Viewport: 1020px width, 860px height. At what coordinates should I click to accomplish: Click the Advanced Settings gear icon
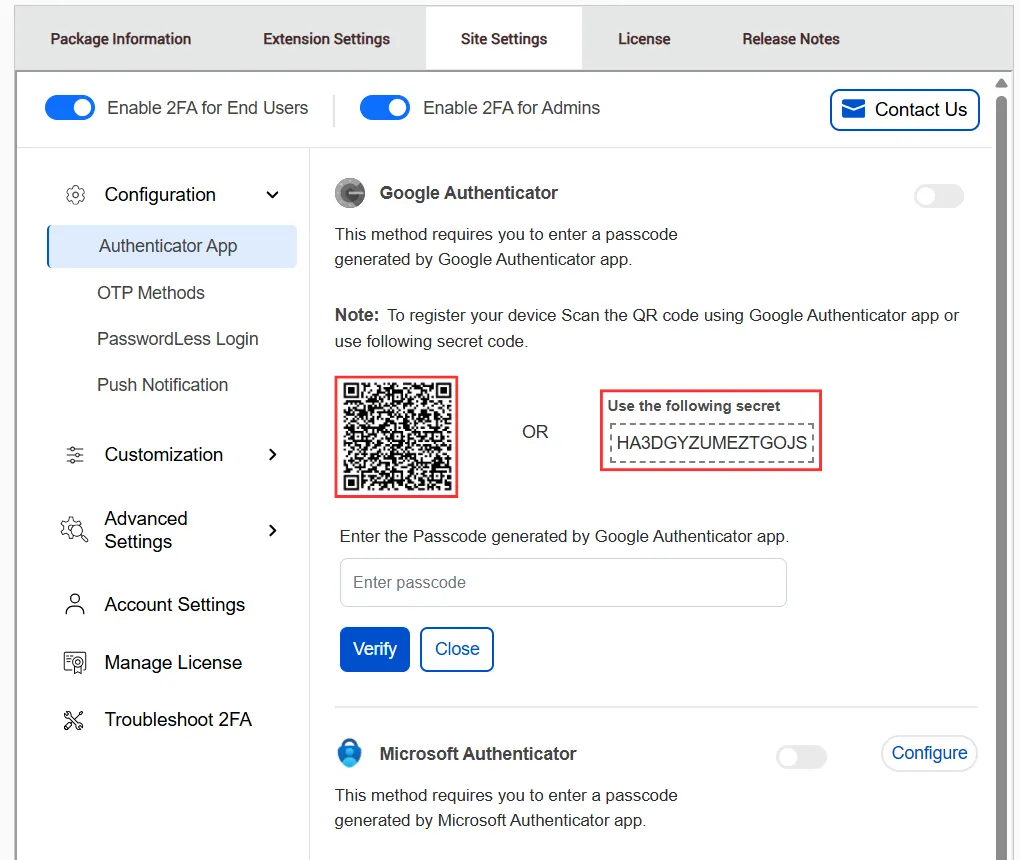click(72, 530)
